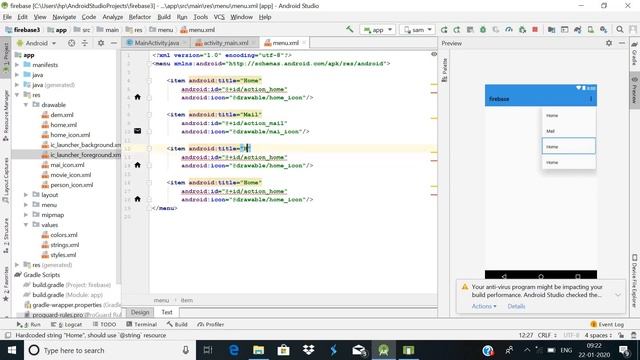640x360 pixels.
Task: Open the Build menu
Action: [x=164, y=17]
